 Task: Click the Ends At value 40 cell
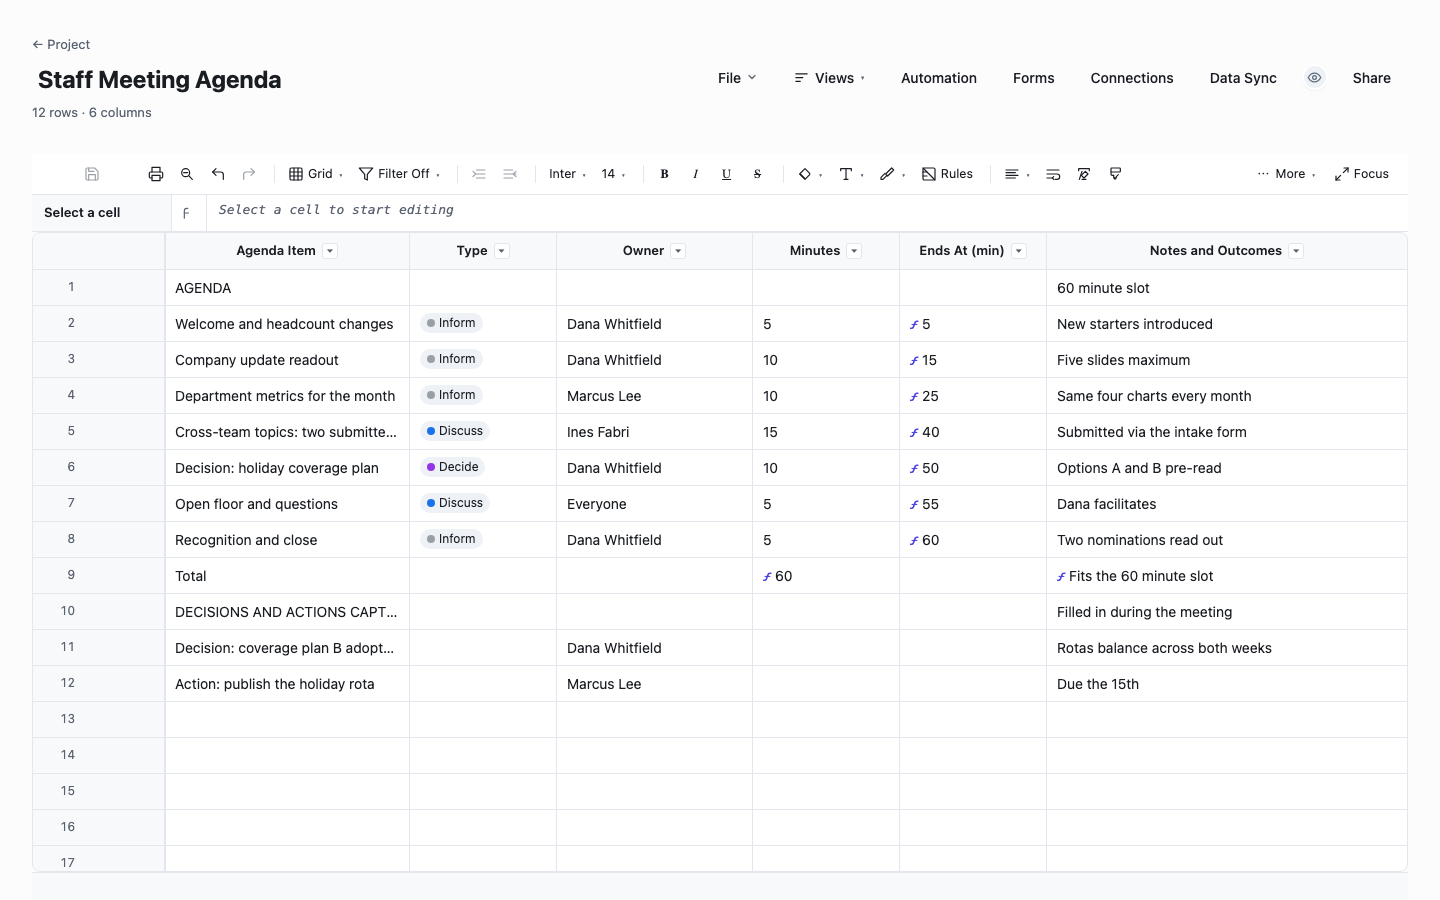click(x=973, y=432)
